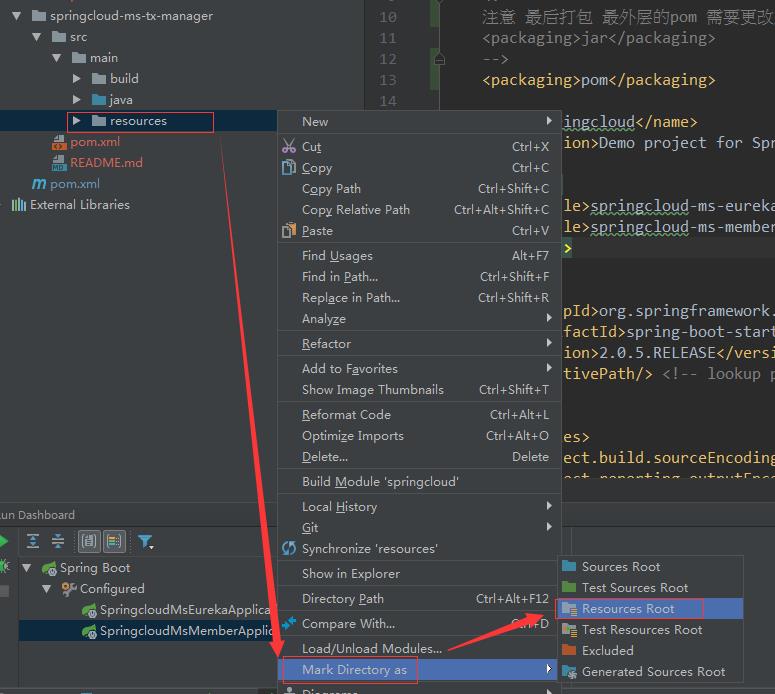
Task: Click the Compare With arrows icon
Action: (289, 623)
